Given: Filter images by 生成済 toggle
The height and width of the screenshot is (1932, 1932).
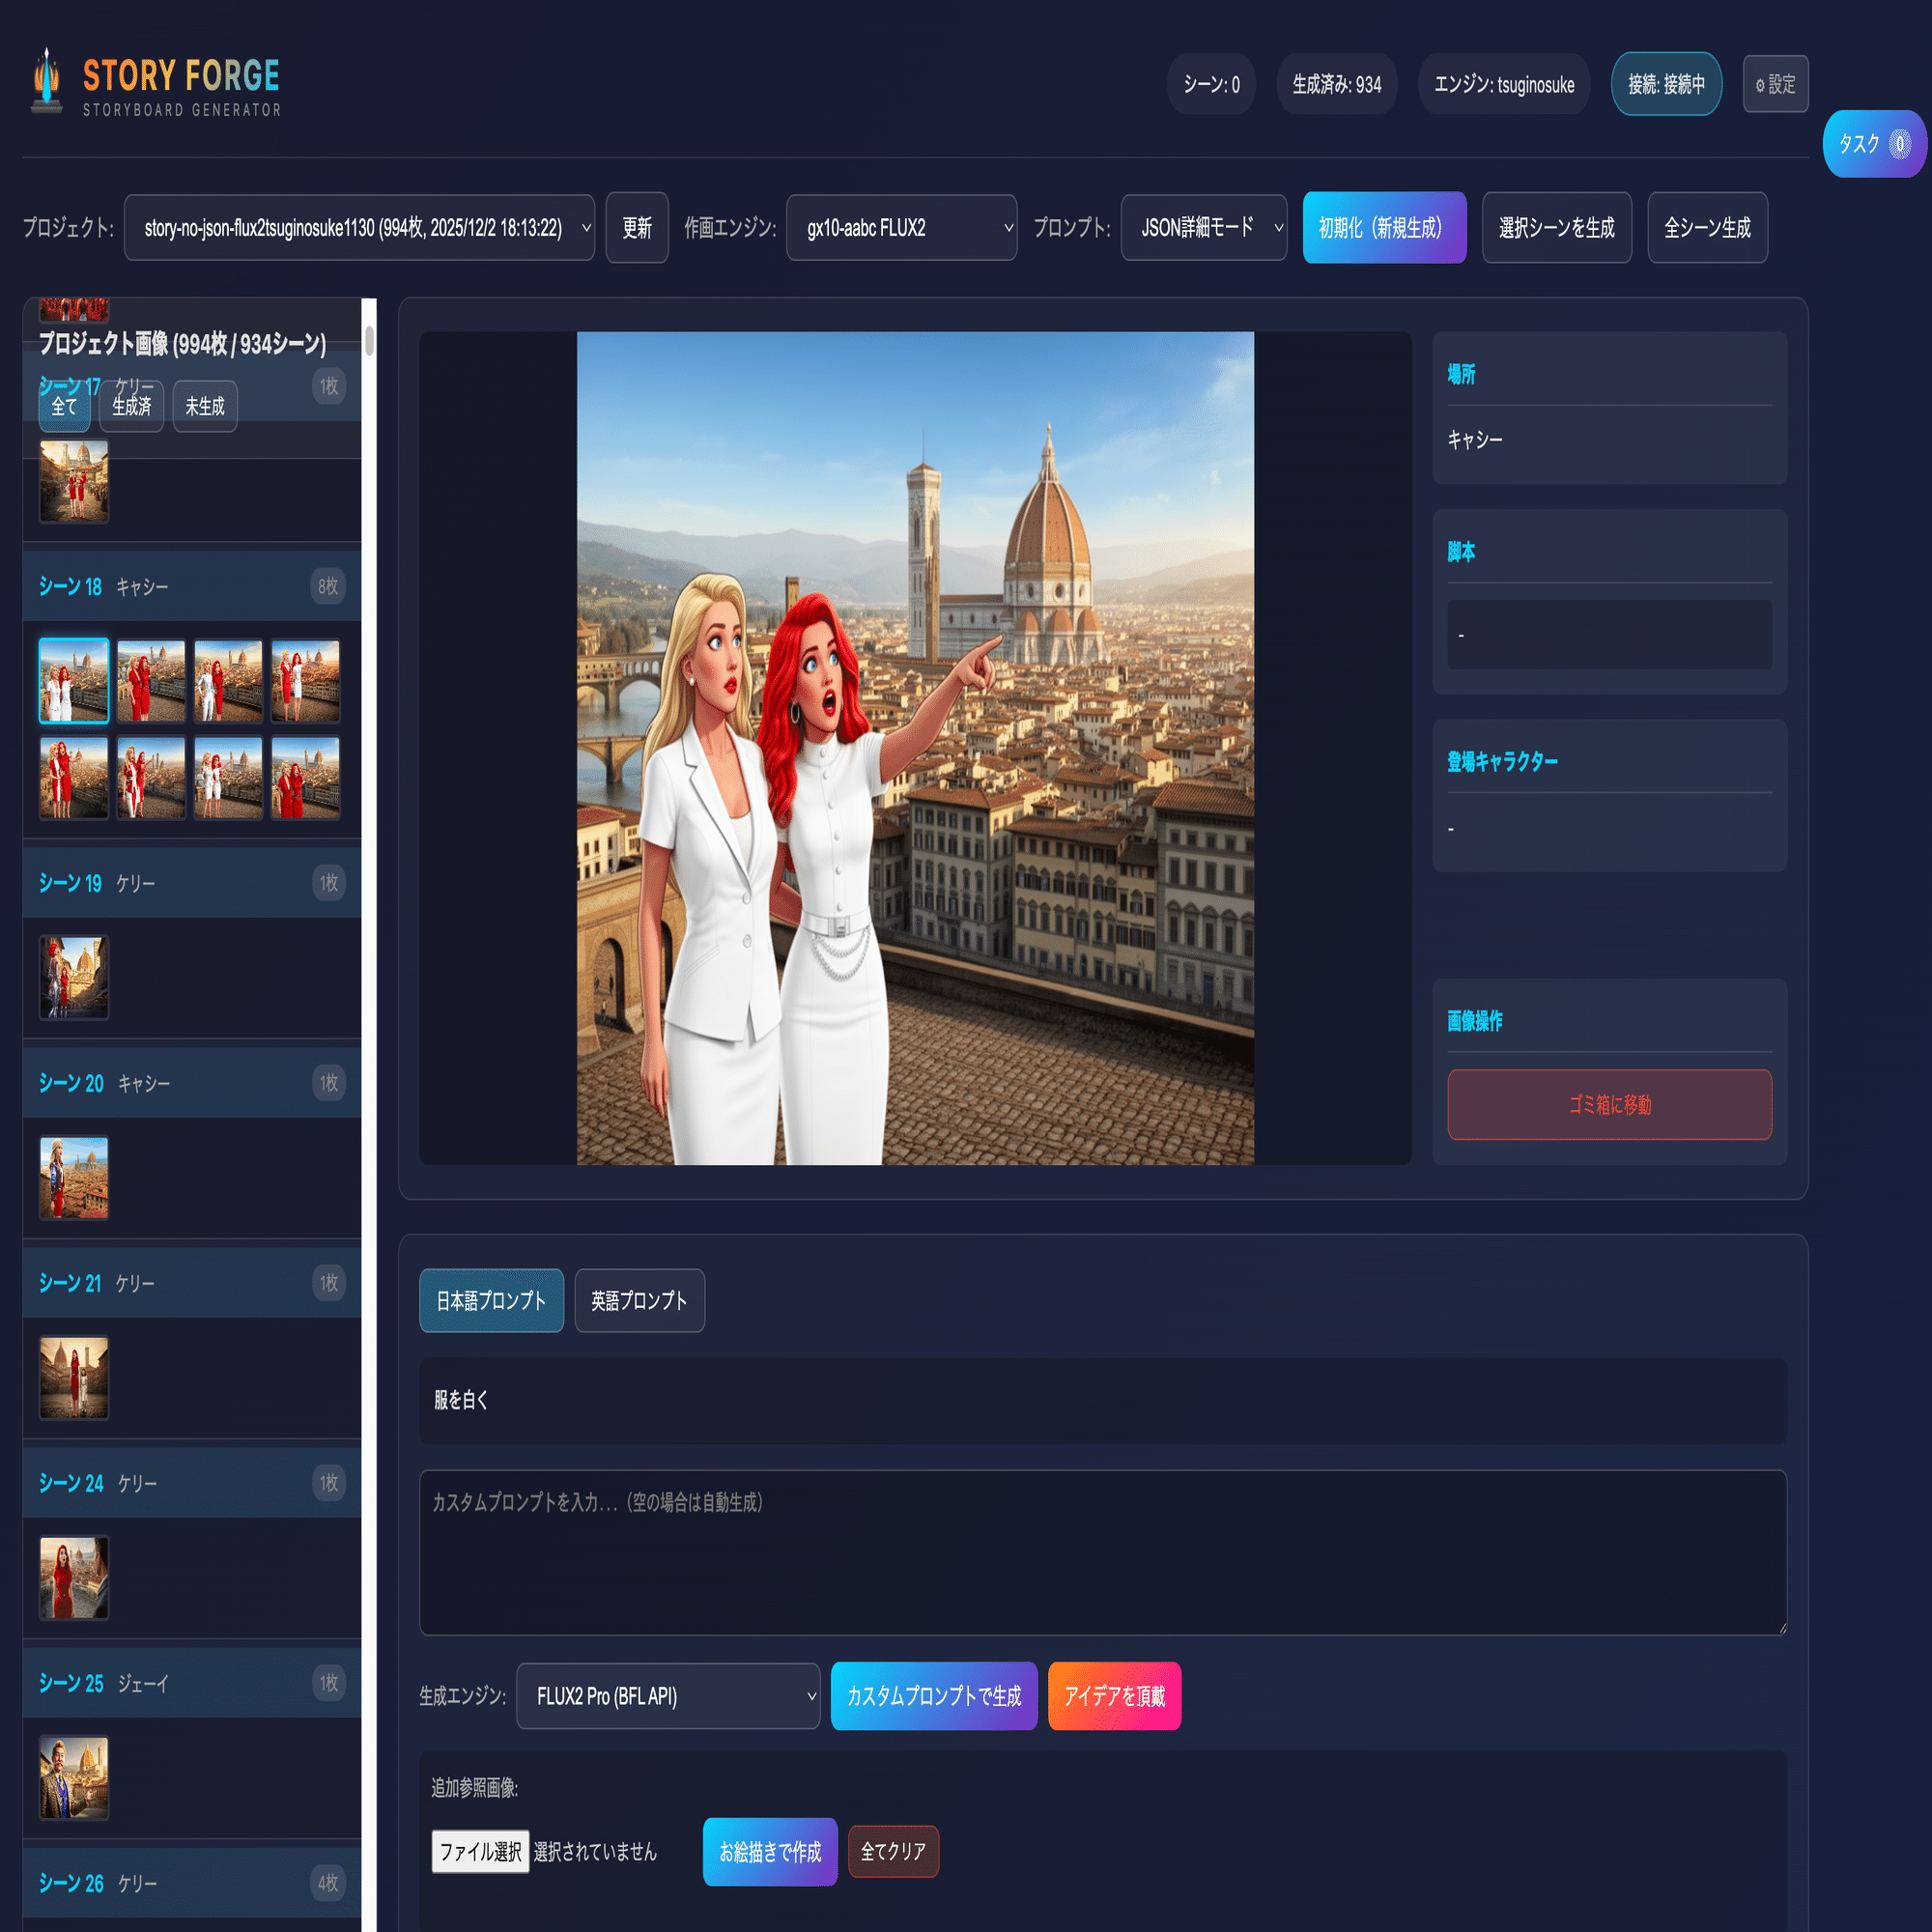Looking at the screenshot, I should (x=131, y=406).
